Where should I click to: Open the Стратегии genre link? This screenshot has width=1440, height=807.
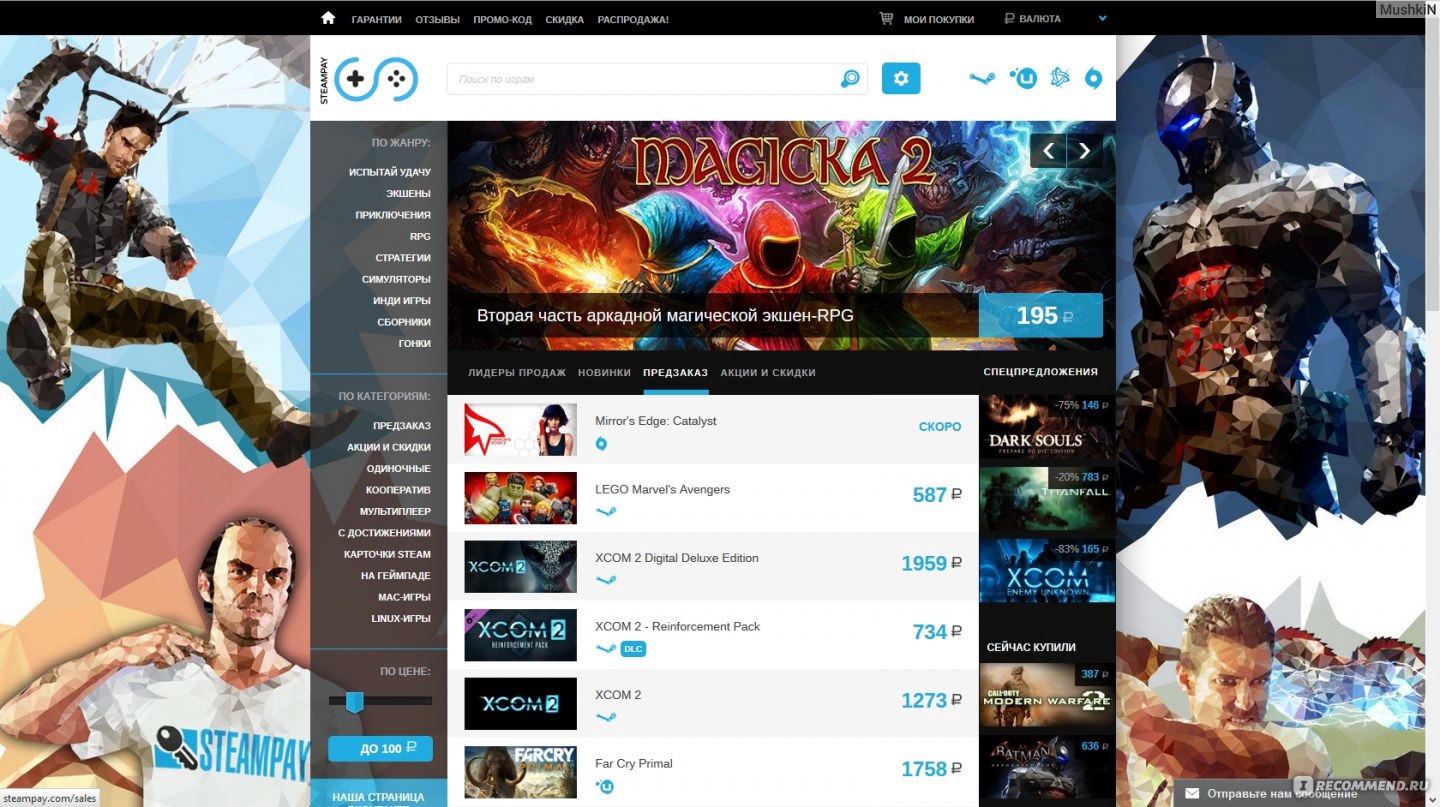(403, 258)
